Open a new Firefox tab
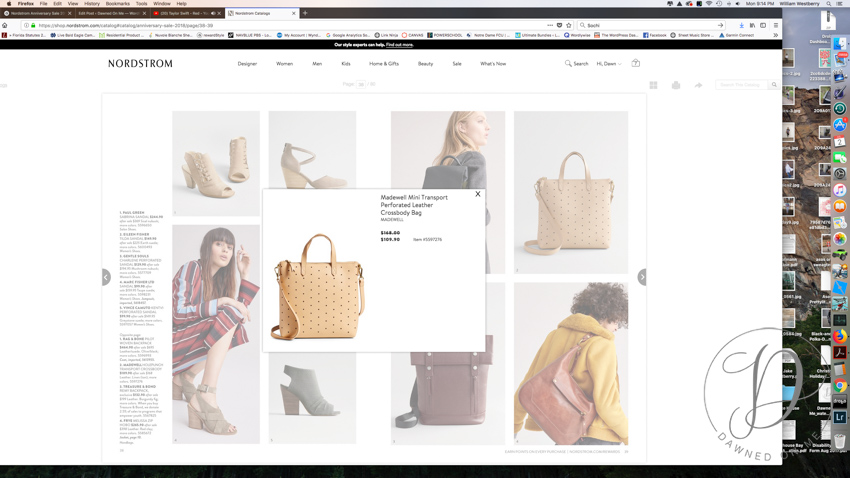Viewport: 850px width, 478px height. click(x=305, y=13)
